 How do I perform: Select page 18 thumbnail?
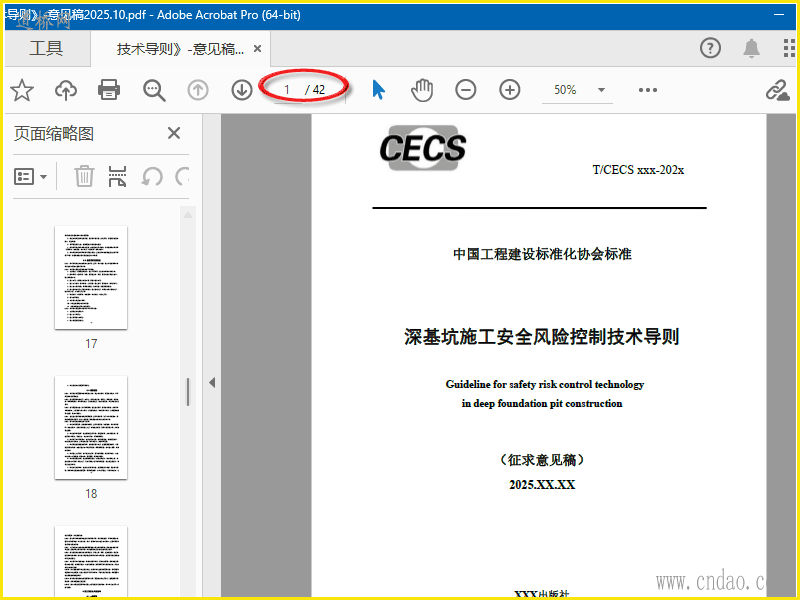91,428
